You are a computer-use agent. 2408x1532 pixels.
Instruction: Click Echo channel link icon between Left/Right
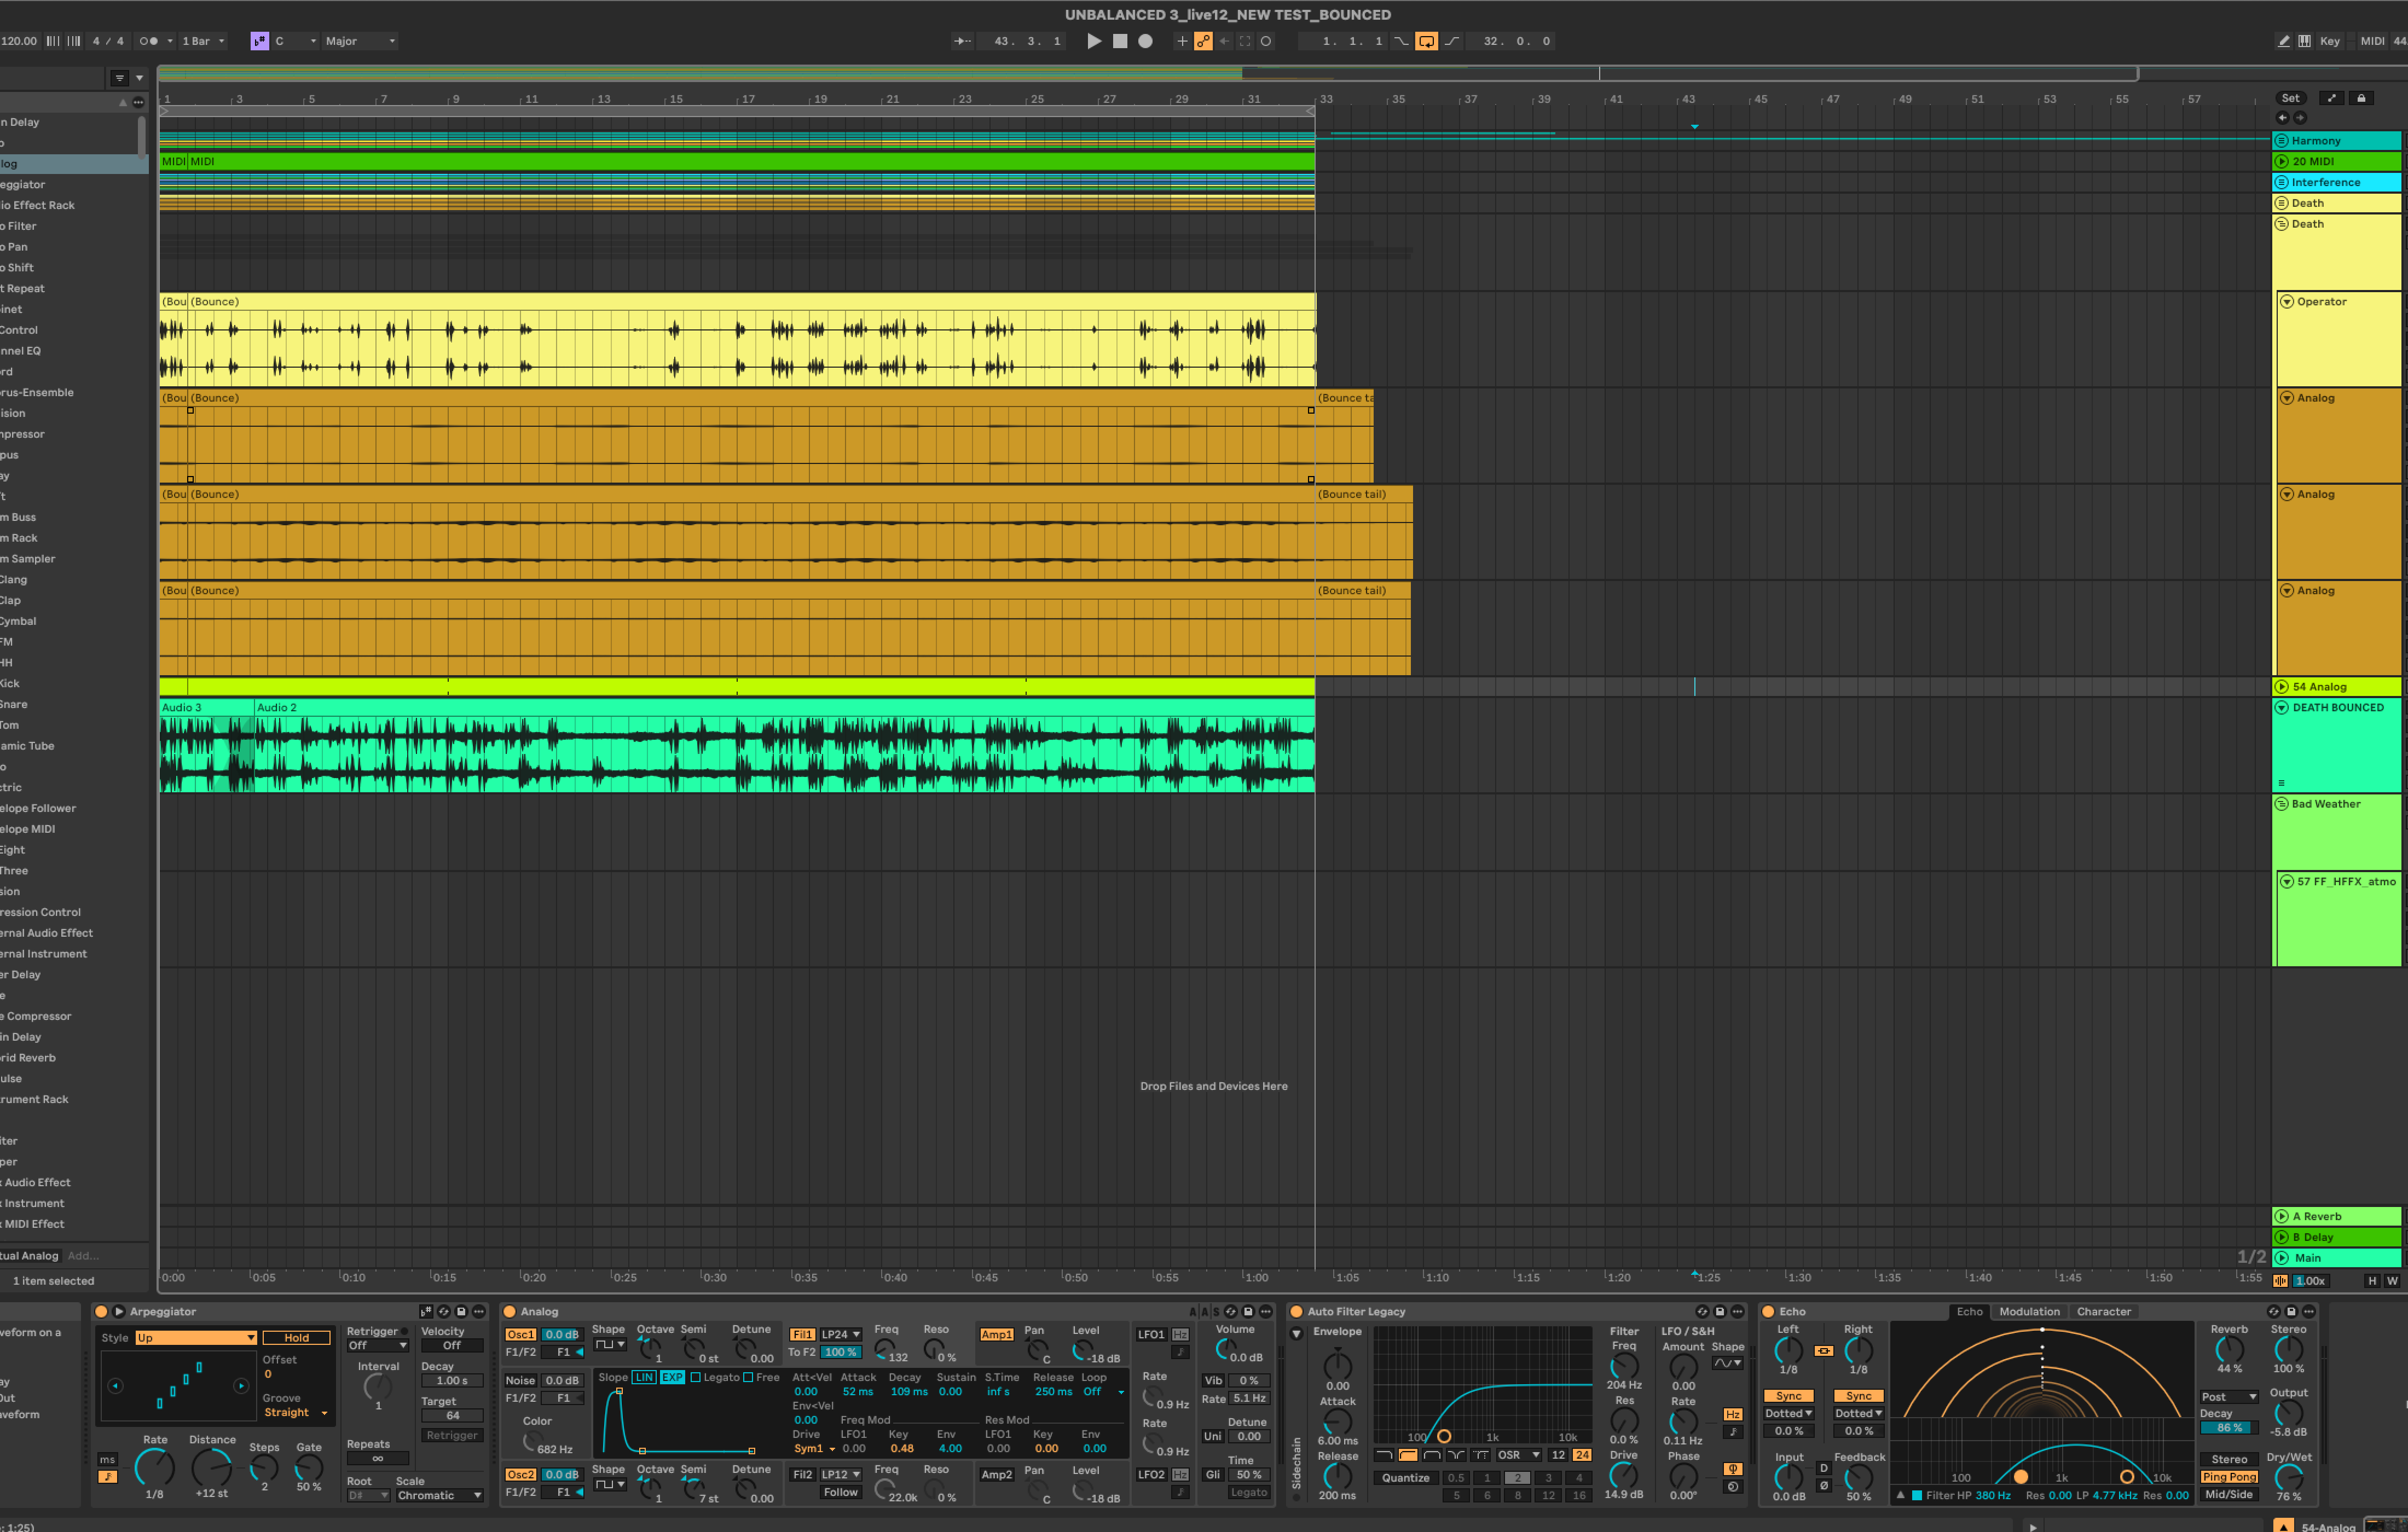tap(1823, 1351)
